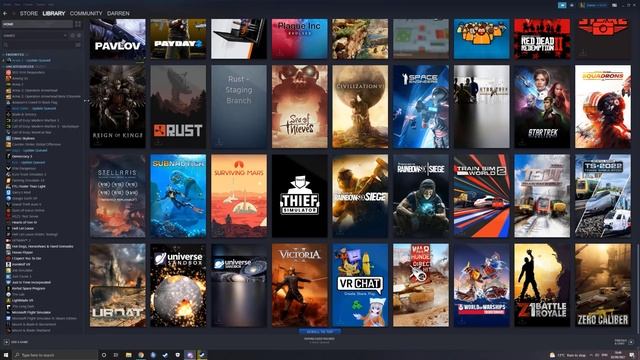Open Surviving Mars cover

[239, 196]
